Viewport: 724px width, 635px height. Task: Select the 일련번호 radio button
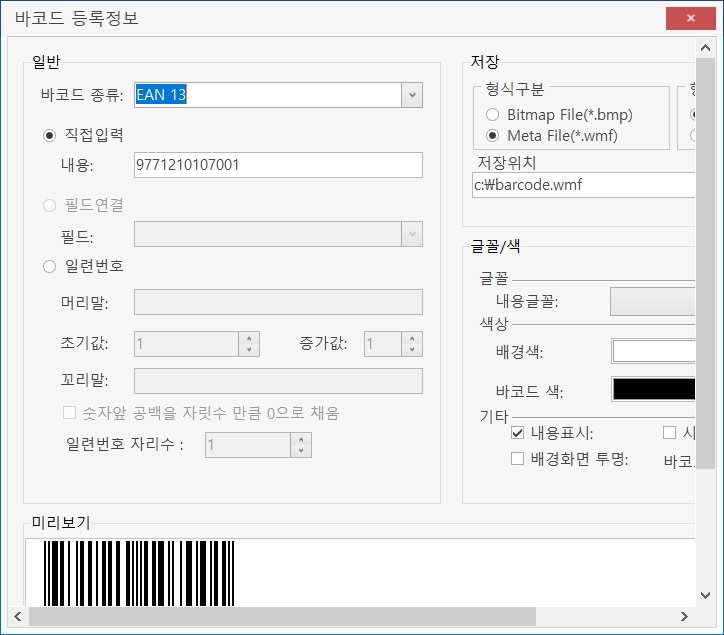click(49, 266)
